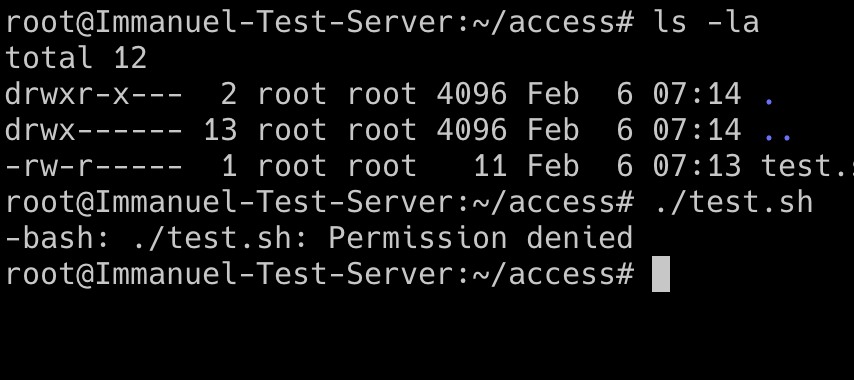Click the '~/access#' path in the last prompt

coord(553,274)
